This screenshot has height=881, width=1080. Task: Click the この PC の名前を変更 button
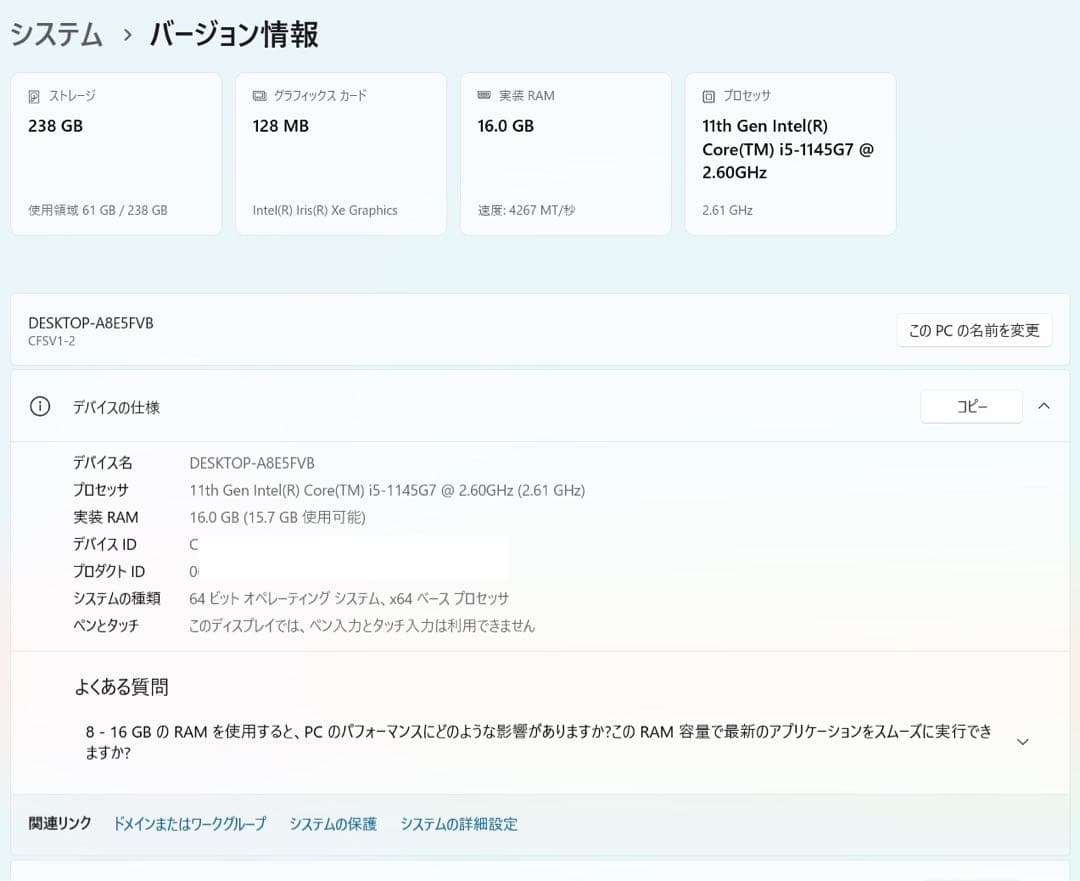coord(973,330)
